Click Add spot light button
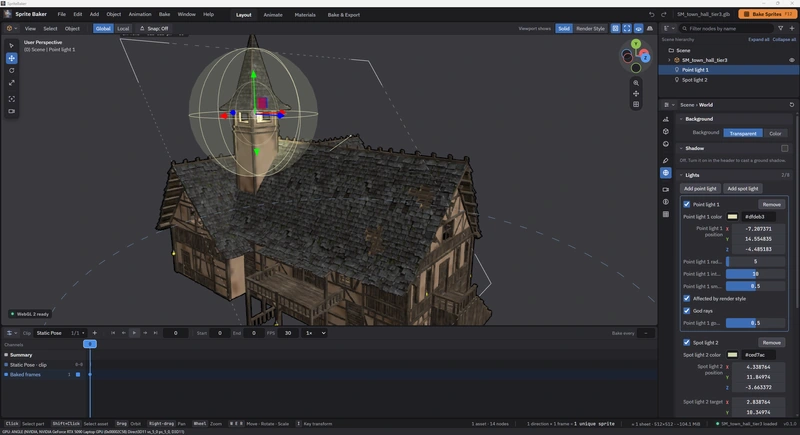Image resolution: width=800 pixels, height=435 pixels. click(743, 189)
